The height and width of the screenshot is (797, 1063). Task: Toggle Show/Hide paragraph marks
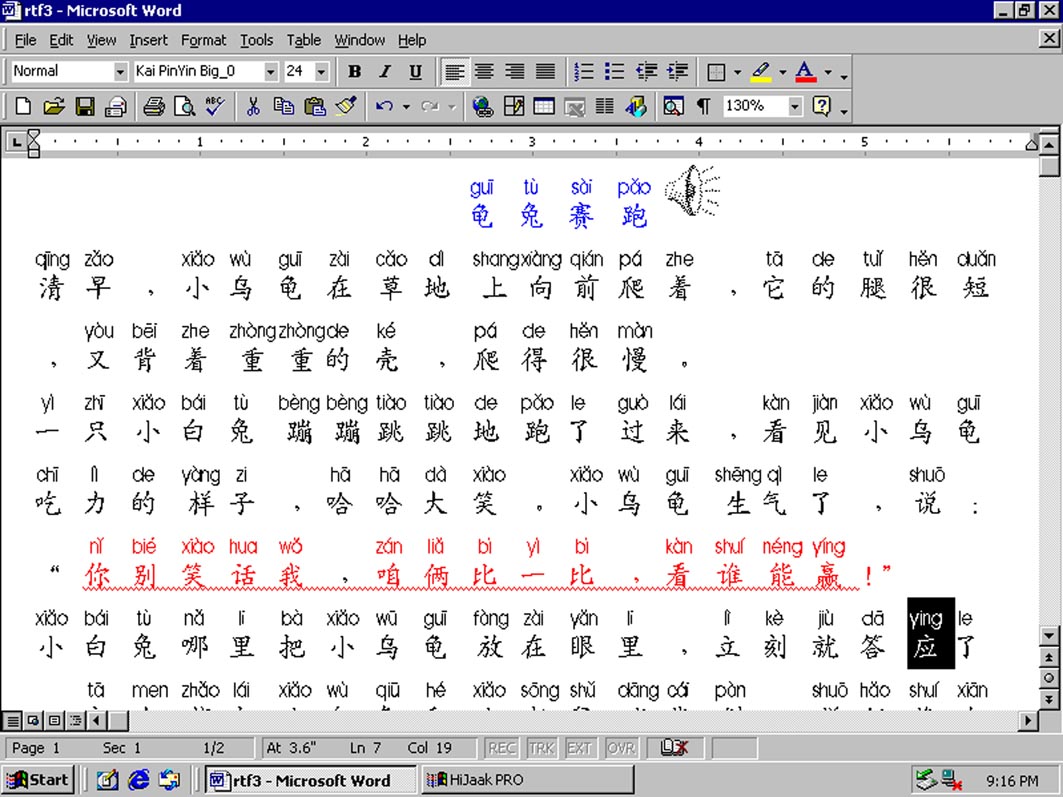[703, 106]
